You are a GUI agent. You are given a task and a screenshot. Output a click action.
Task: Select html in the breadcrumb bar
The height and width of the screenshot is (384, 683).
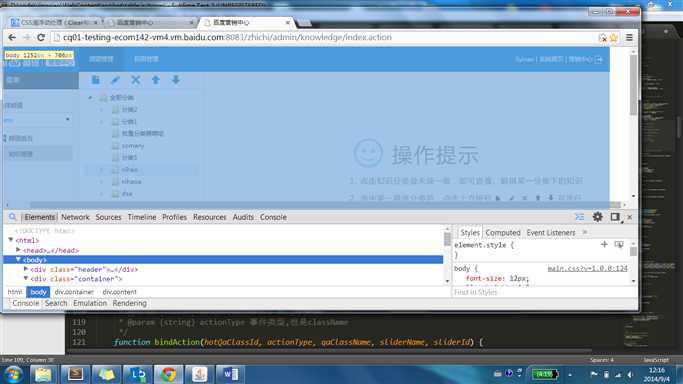(x=14, y=292)
